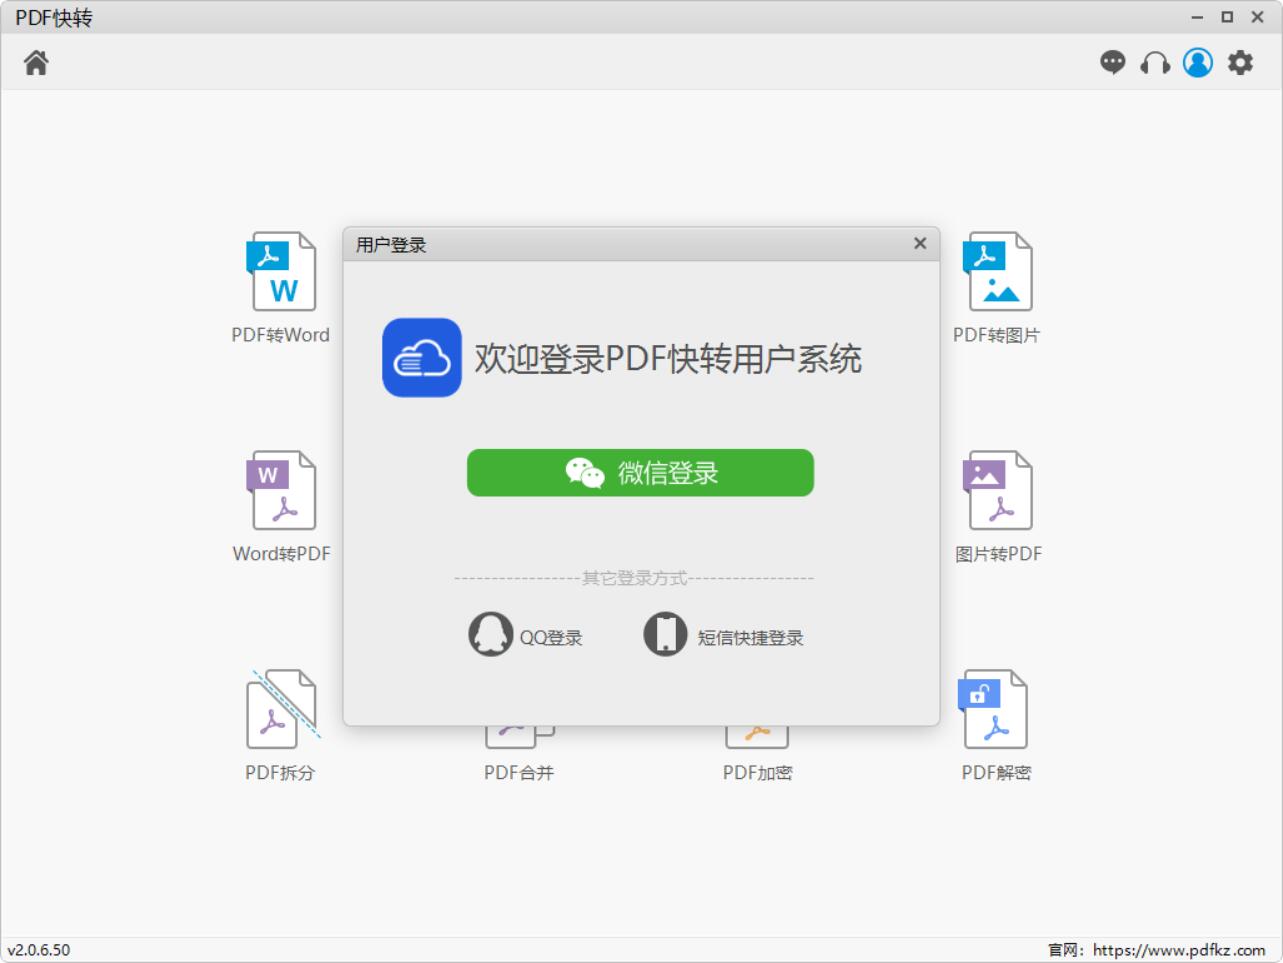Click the PDF转Word label text
Image resolution: width=1283 pixels, height=963 pixels.
pyautogui.click(x=281, y=335)
